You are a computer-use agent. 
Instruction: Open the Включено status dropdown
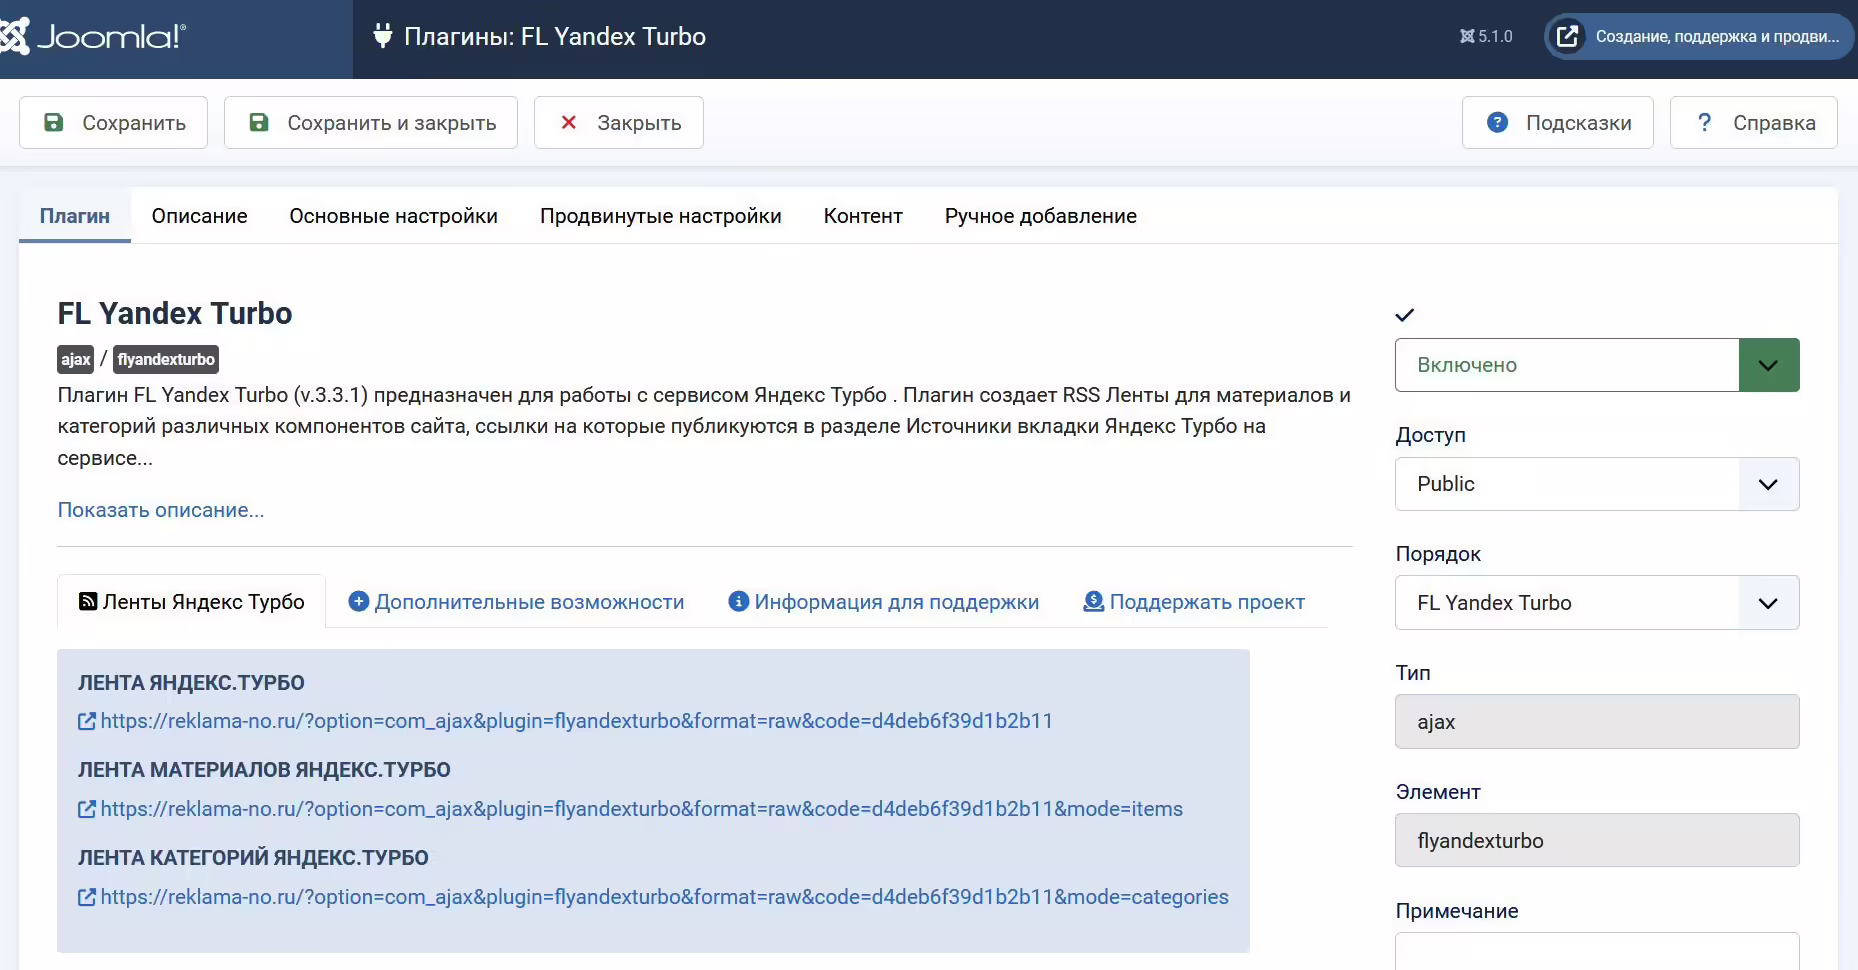pyautogui.click(x=1597, y=365)
